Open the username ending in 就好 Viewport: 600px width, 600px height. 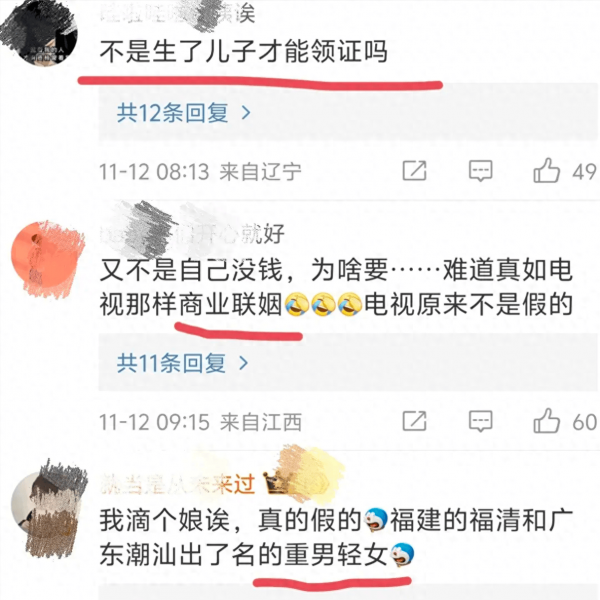click(x=192, y=233)
